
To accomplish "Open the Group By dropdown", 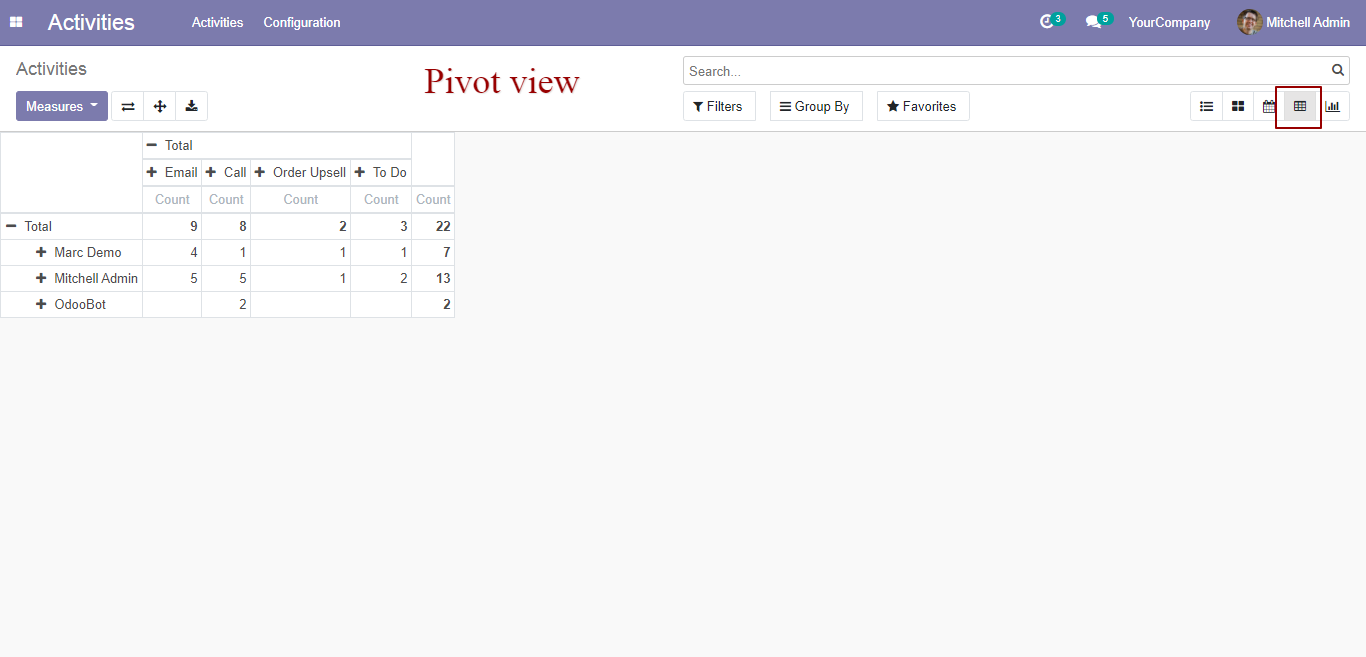I will tap(816, 106).
